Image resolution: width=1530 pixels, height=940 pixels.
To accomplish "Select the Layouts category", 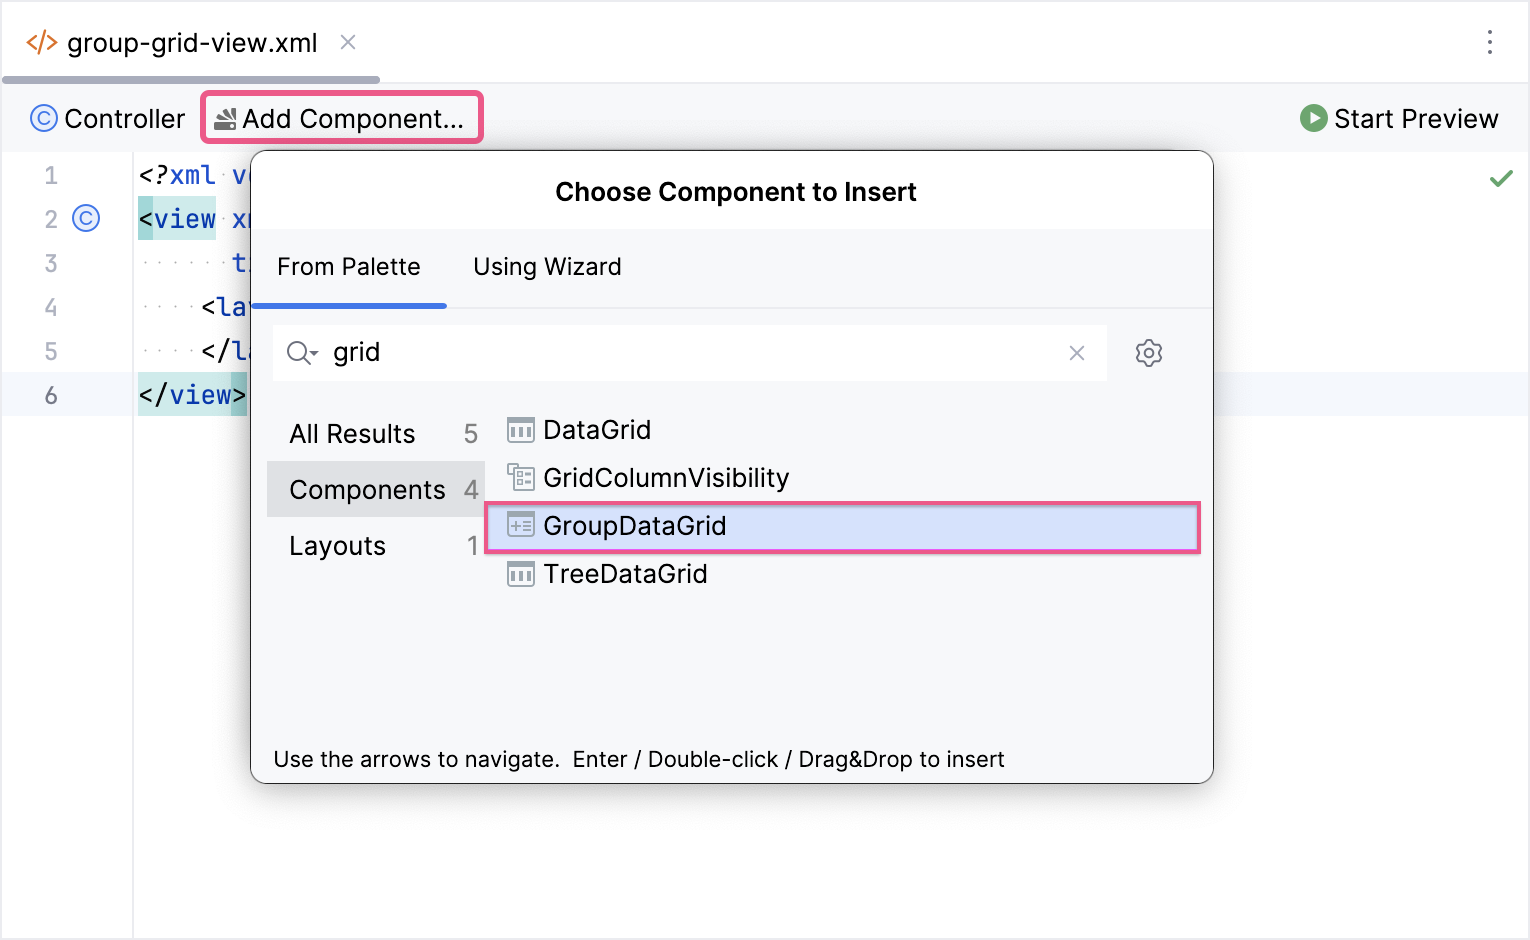I will point(337,545).
